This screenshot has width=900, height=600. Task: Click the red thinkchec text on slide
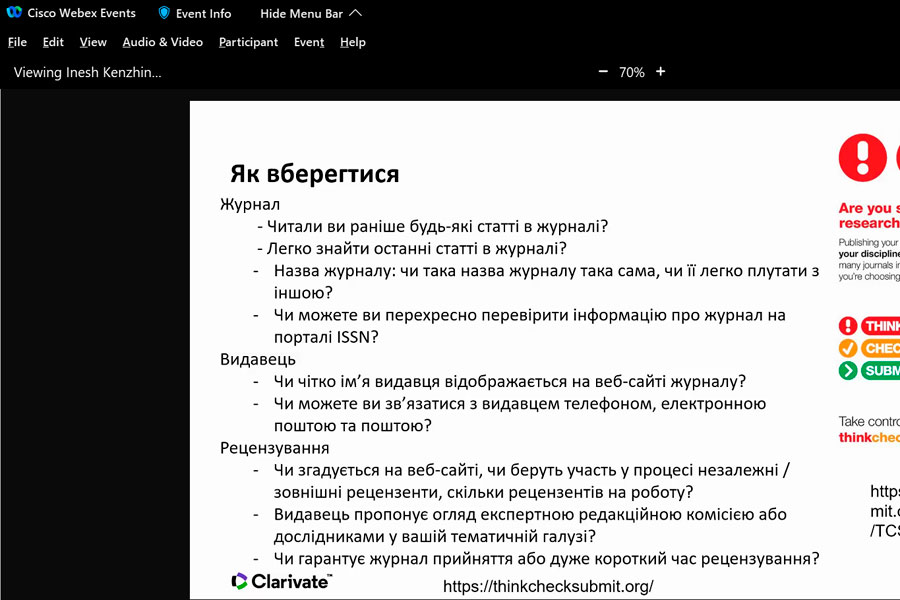point(869,438)
